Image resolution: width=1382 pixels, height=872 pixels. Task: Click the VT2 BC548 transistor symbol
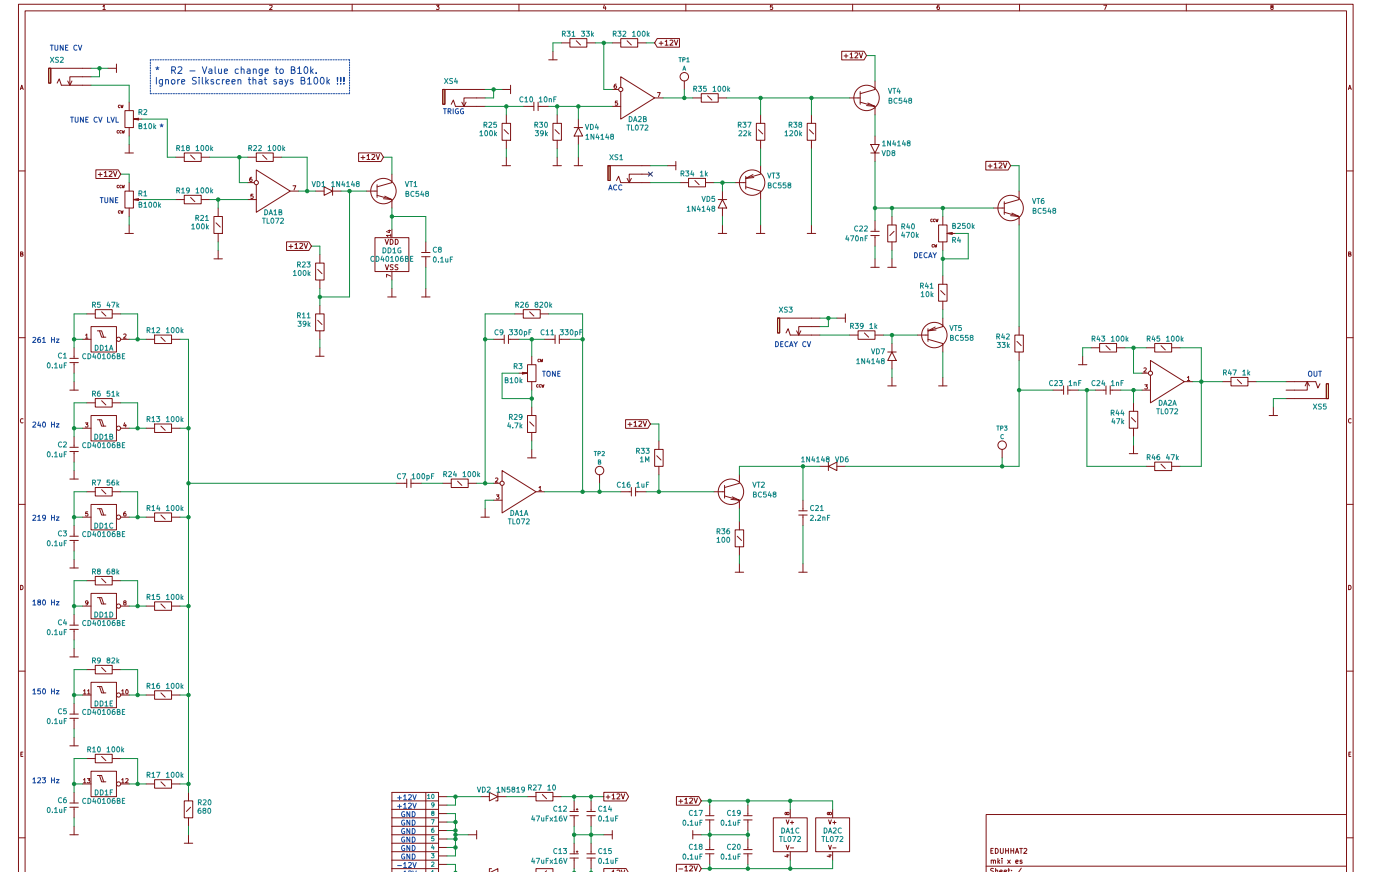[x=731, y=491]
